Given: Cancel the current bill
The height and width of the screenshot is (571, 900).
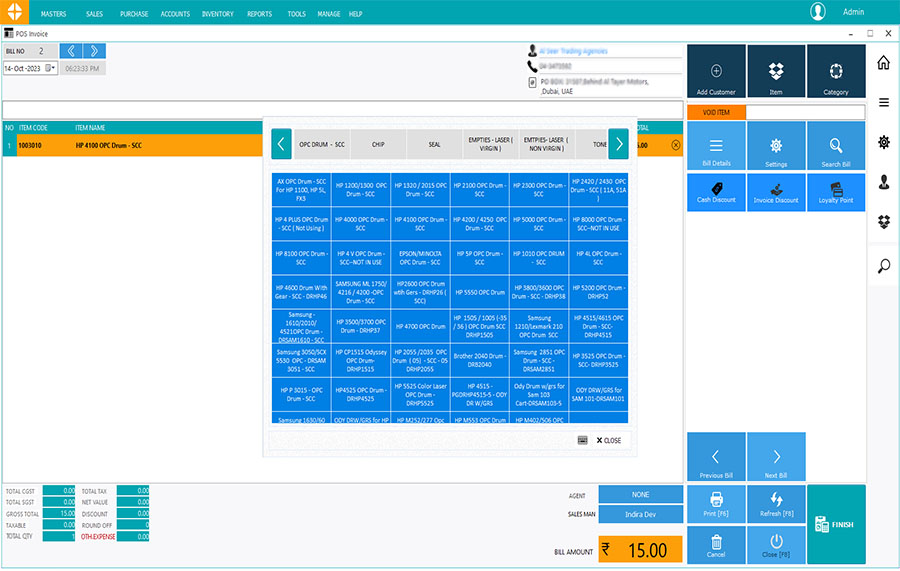Looking at the screenshot, I should point(716,545).
